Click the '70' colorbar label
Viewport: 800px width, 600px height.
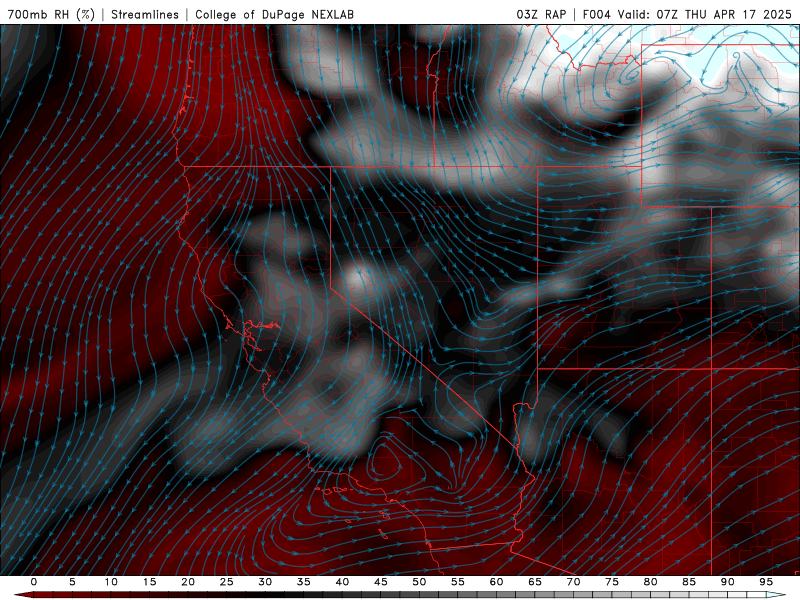tap(573, 582)
